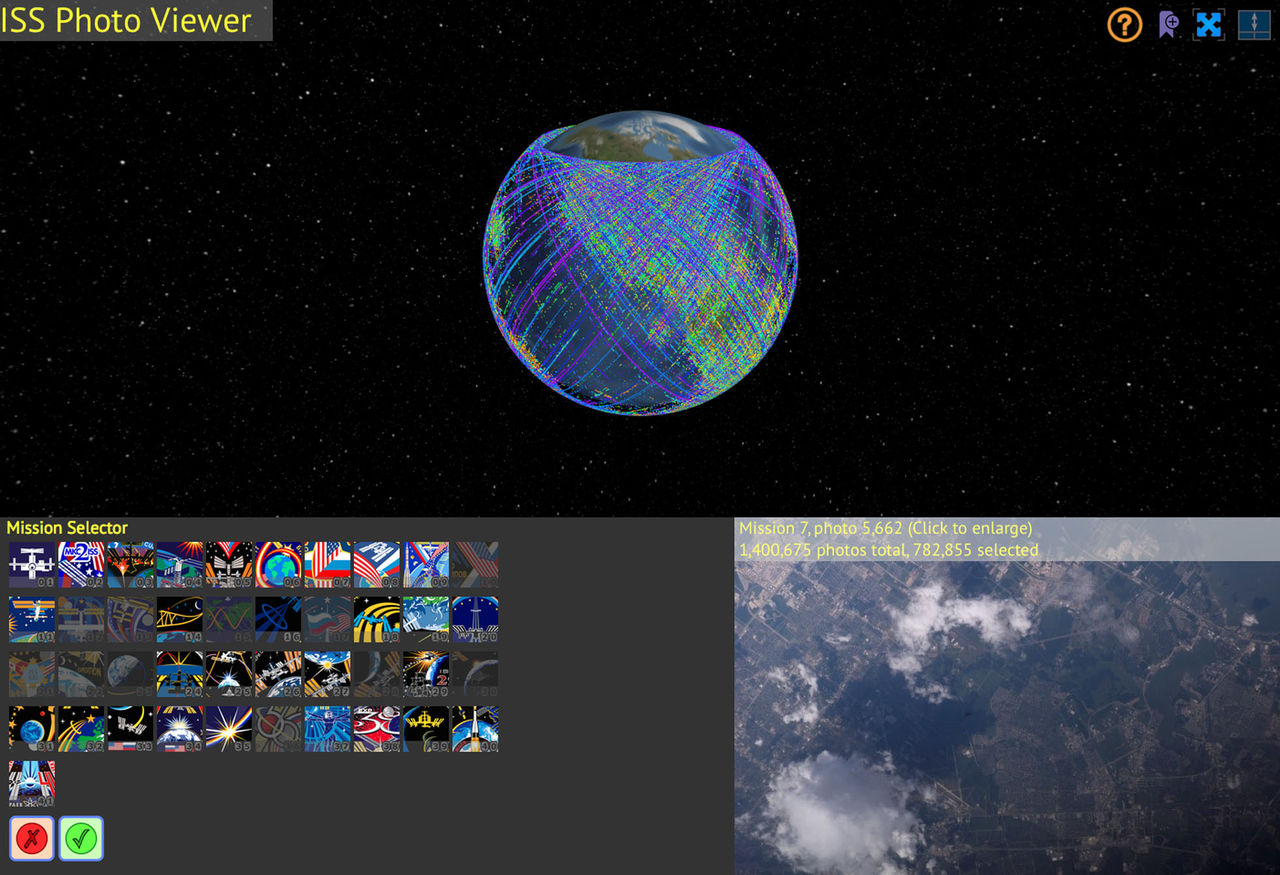Toggle mission 07 patch with flags
The image size is (1280, 875).
(x=328, y=565)
